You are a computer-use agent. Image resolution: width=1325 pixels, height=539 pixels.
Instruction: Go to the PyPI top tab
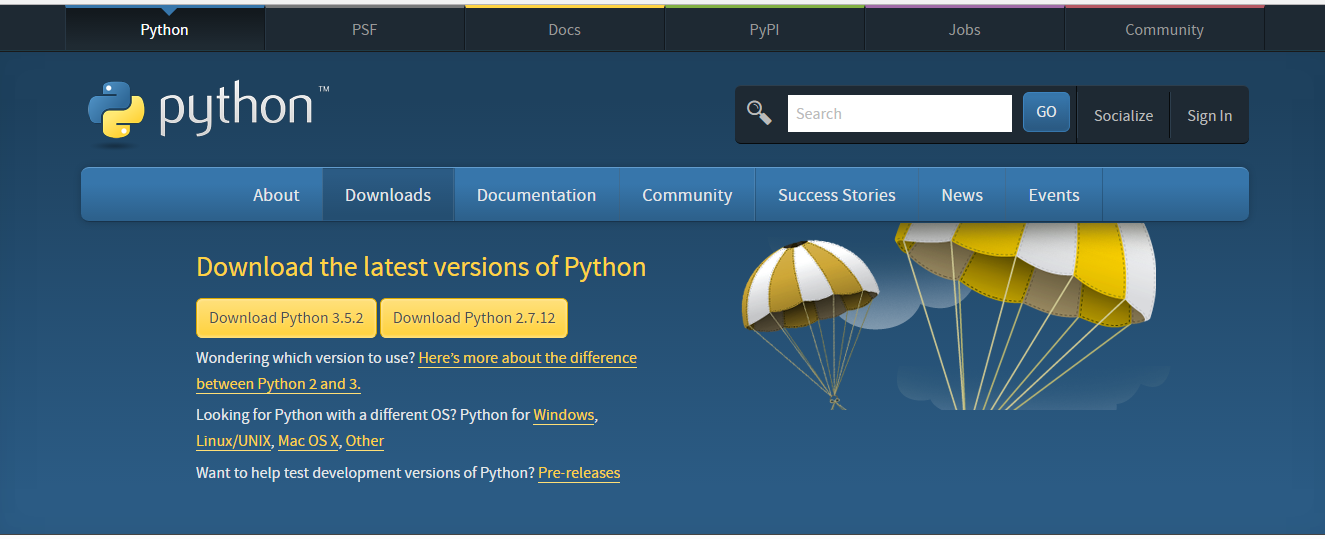764,30
